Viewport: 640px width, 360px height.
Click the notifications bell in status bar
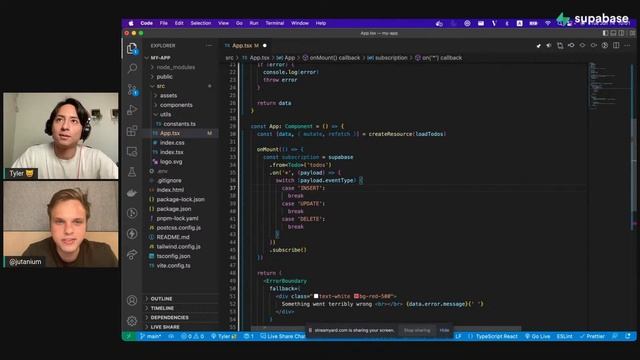coord(628,336)
